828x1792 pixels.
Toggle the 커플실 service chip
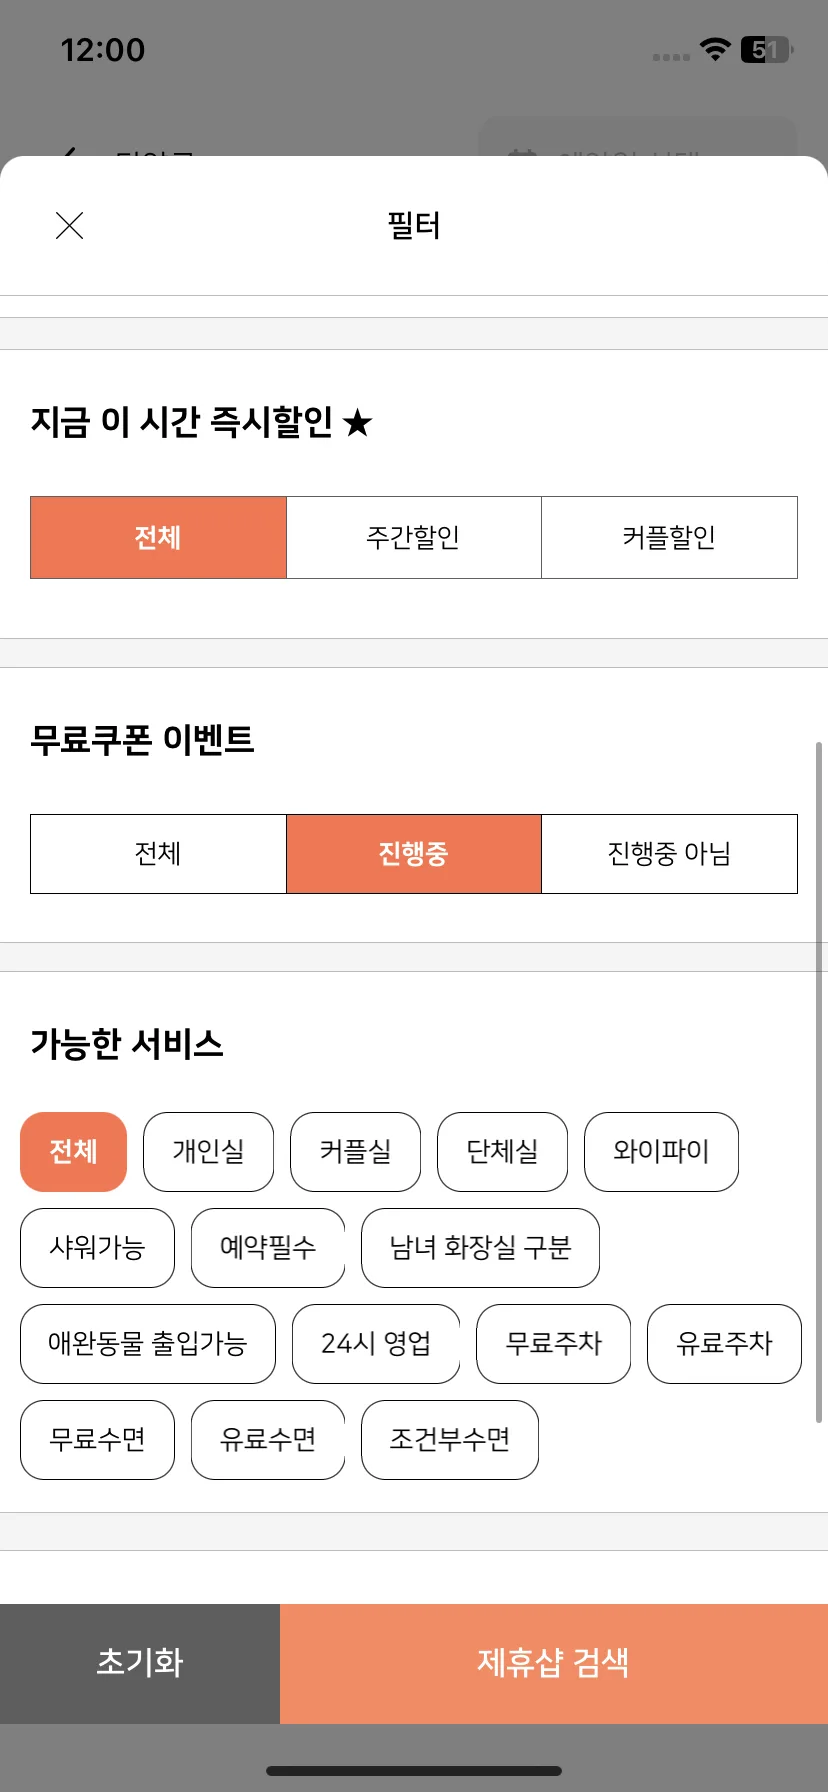[x=355, y=1152]
